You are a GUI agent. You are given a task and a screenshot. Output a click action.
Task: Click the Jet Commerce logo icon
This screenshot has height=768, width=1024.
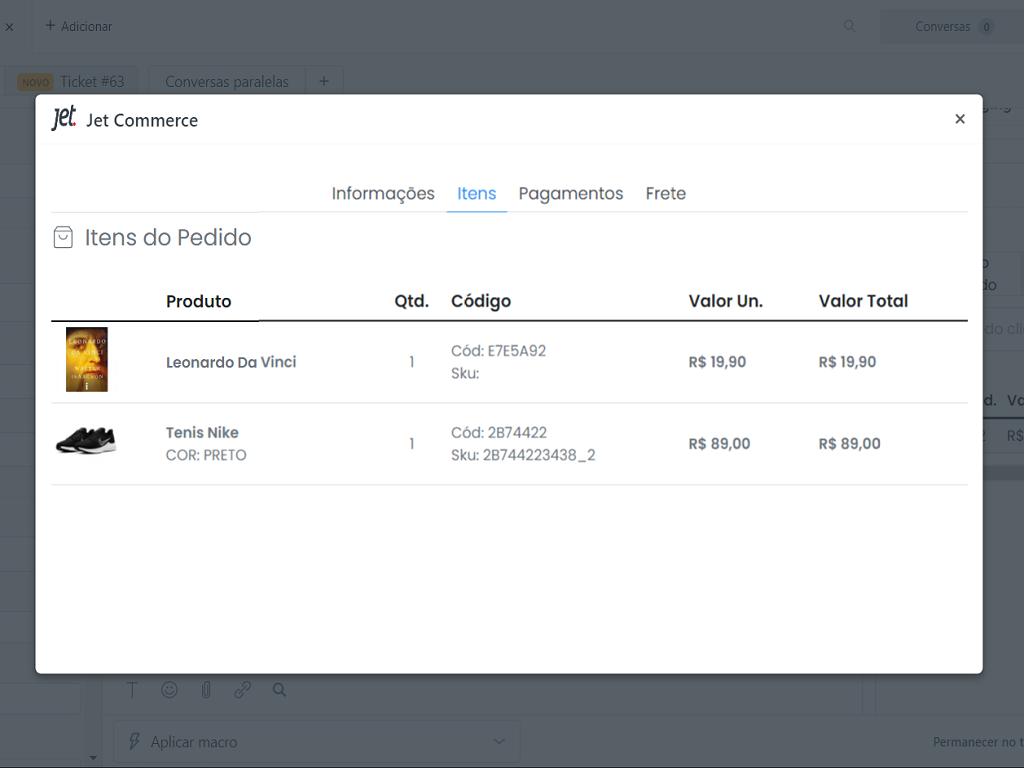pos(64,119)
